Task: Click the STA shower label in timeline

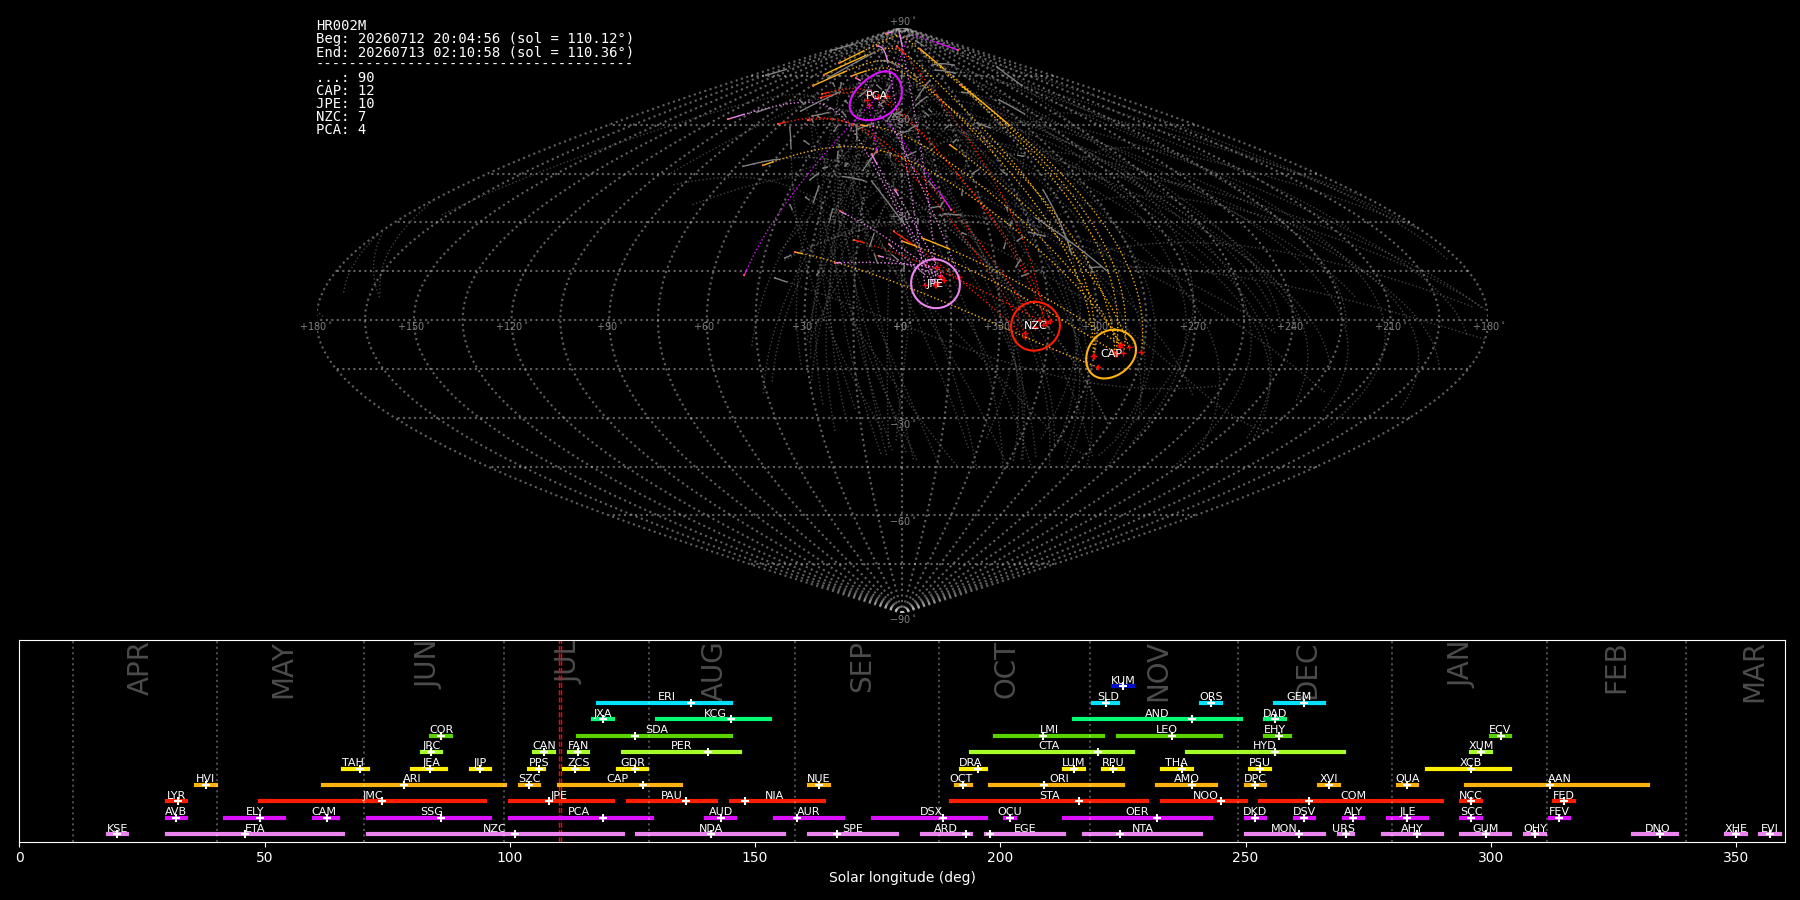Action: click(1049, 796)
